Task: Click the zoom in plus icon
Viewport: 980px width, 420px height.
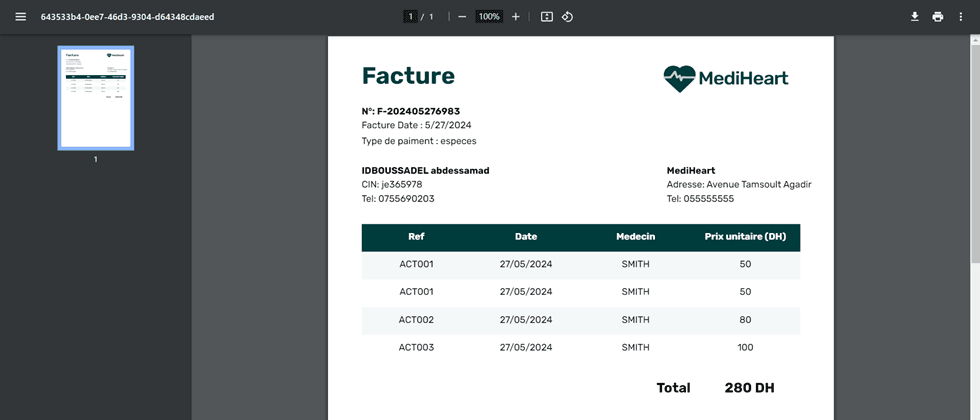Action: 516,17
